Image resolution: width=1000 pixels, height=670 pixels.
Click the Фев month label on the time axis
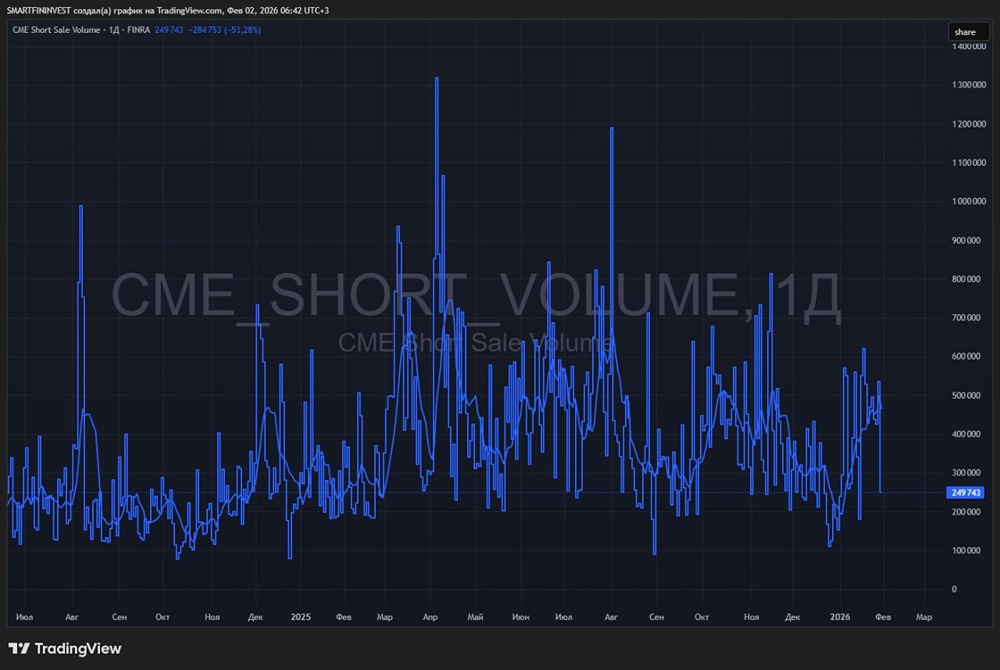tap(883, 617)
